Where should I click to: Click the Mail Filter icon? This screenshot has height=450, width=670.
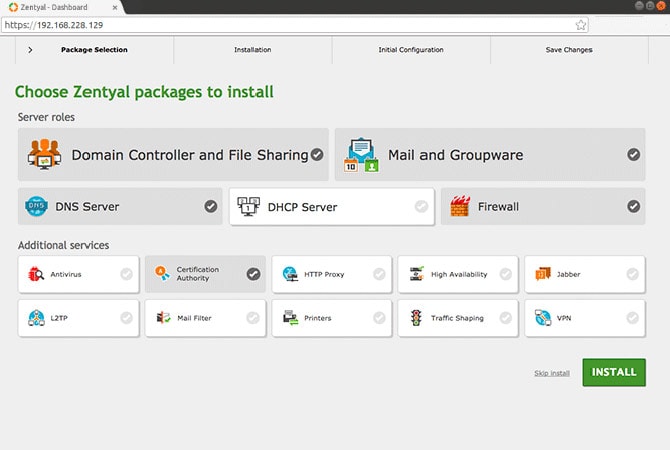[163, 318]
